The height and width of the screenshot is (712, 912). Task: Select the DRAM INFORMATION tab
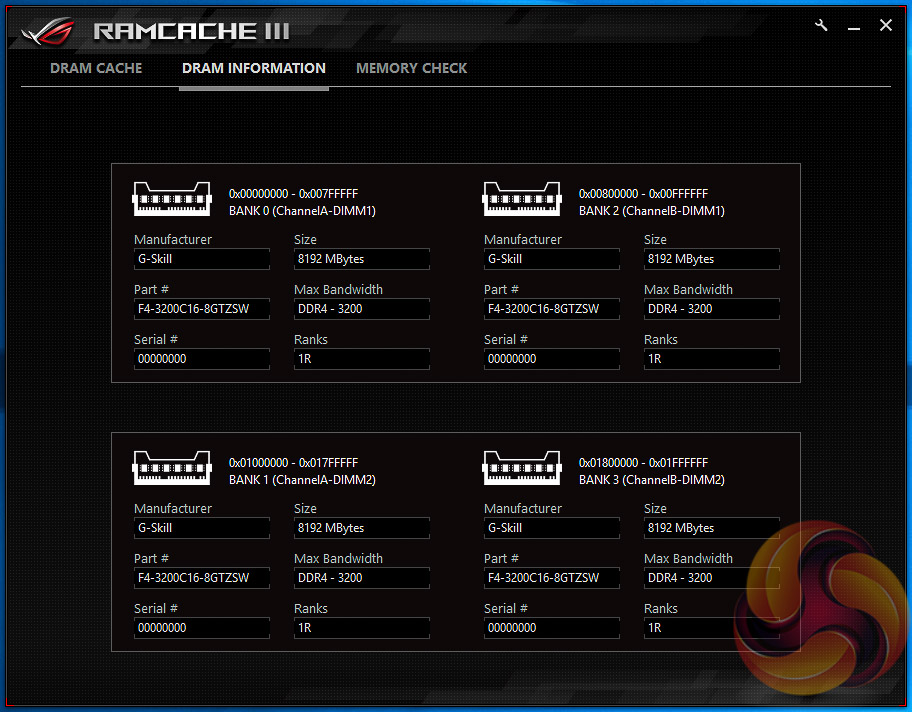254,69
